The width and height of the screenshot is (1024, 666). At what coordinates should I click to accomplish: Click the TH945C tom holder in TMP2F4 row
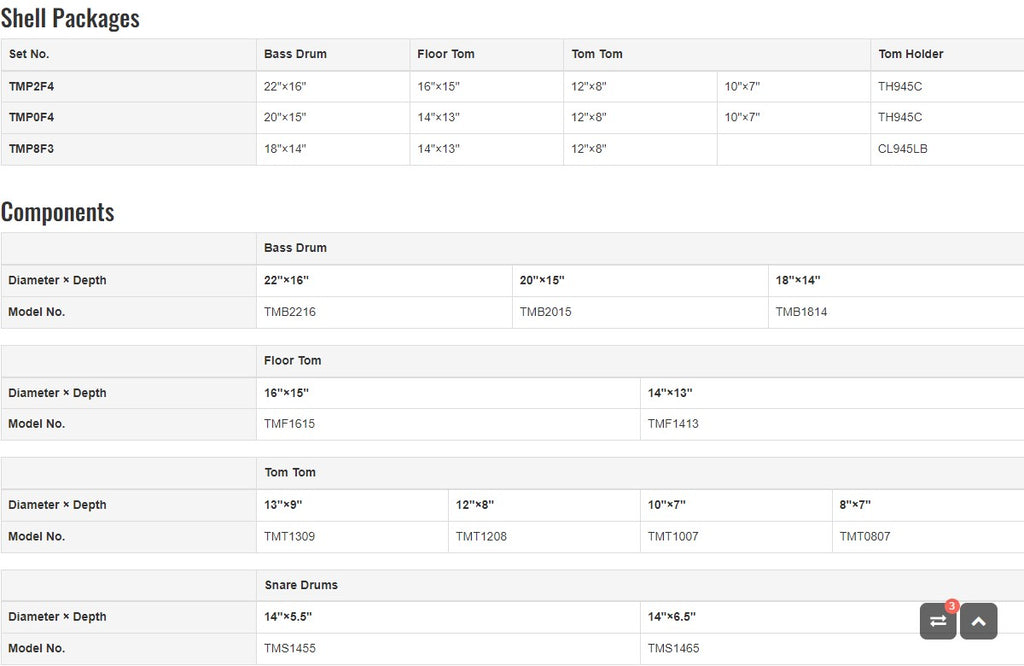900,86
